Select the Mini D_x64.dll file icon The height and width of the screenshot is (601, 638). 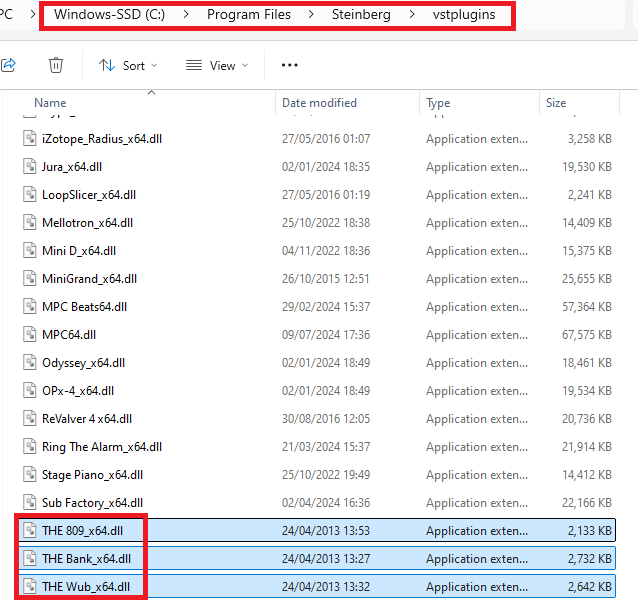tap(30, 251)
